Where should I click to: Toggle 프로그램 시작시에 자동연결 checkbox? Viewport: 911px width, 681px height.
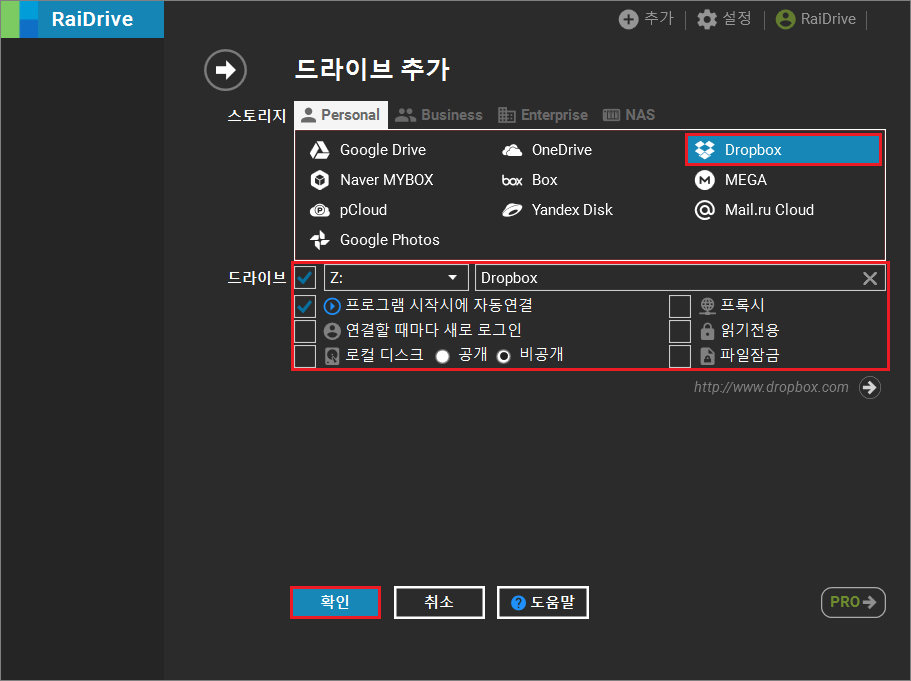tap(305, 306)
